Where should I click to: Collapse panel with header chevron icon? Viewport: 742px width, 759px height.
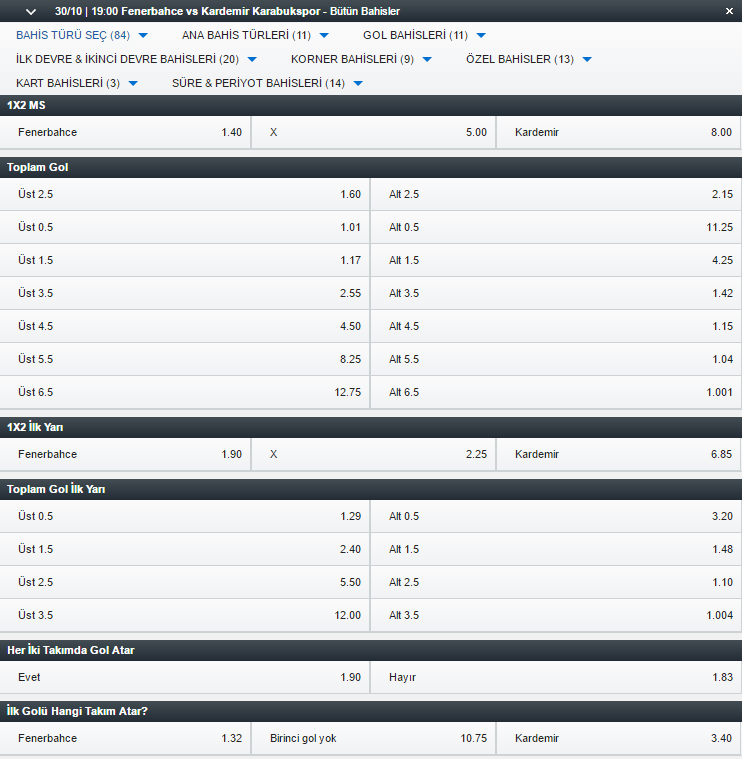(30, 11)
